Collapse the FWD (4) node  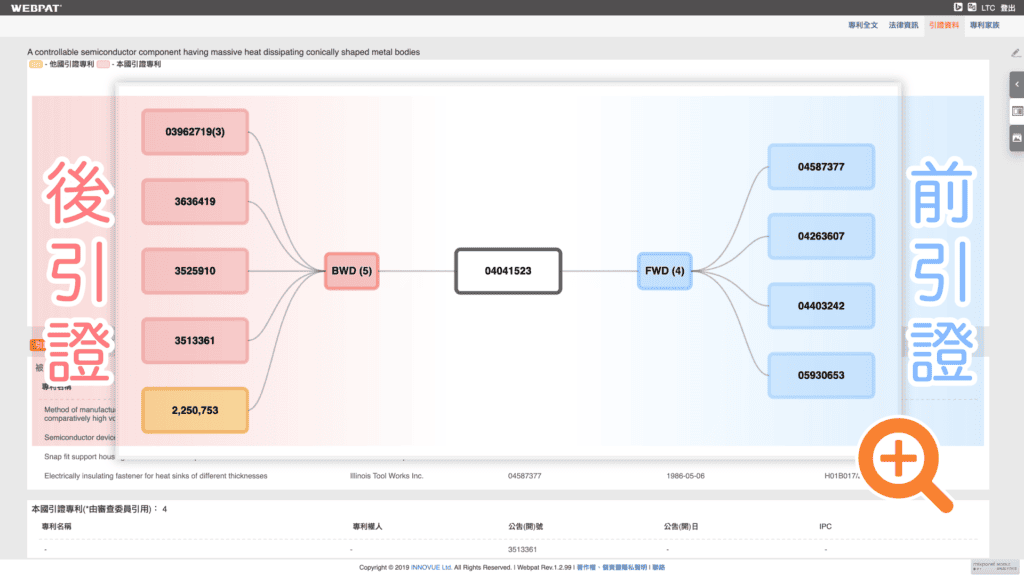665,271
